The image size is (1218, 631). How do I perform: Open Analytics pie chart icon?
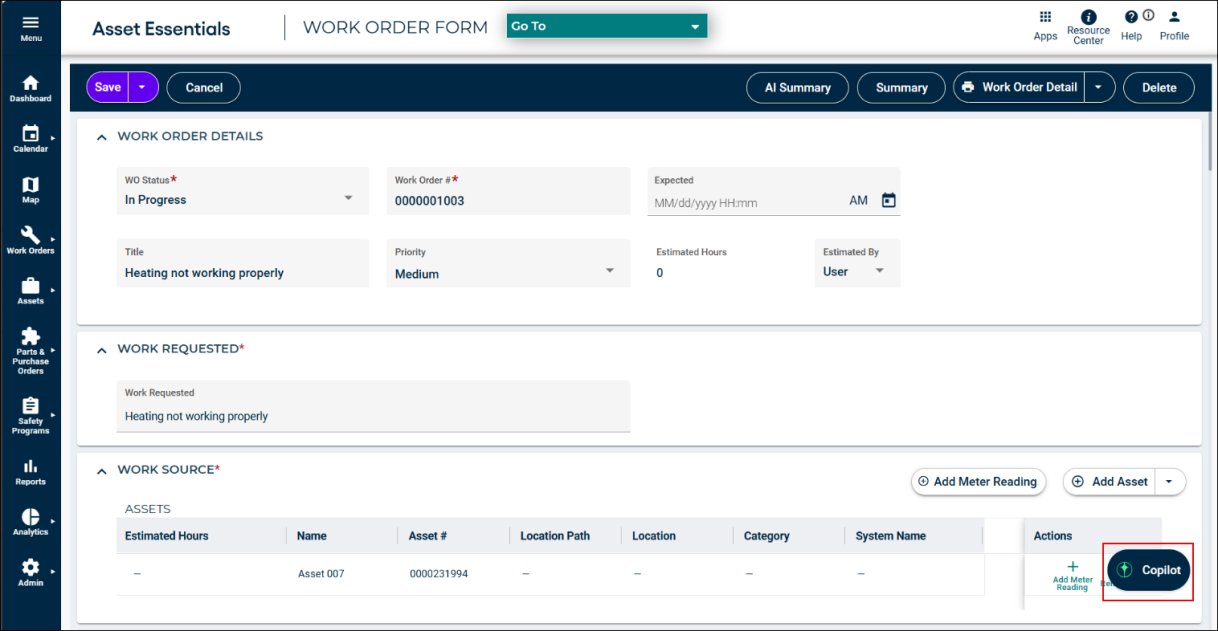point(30,516)
